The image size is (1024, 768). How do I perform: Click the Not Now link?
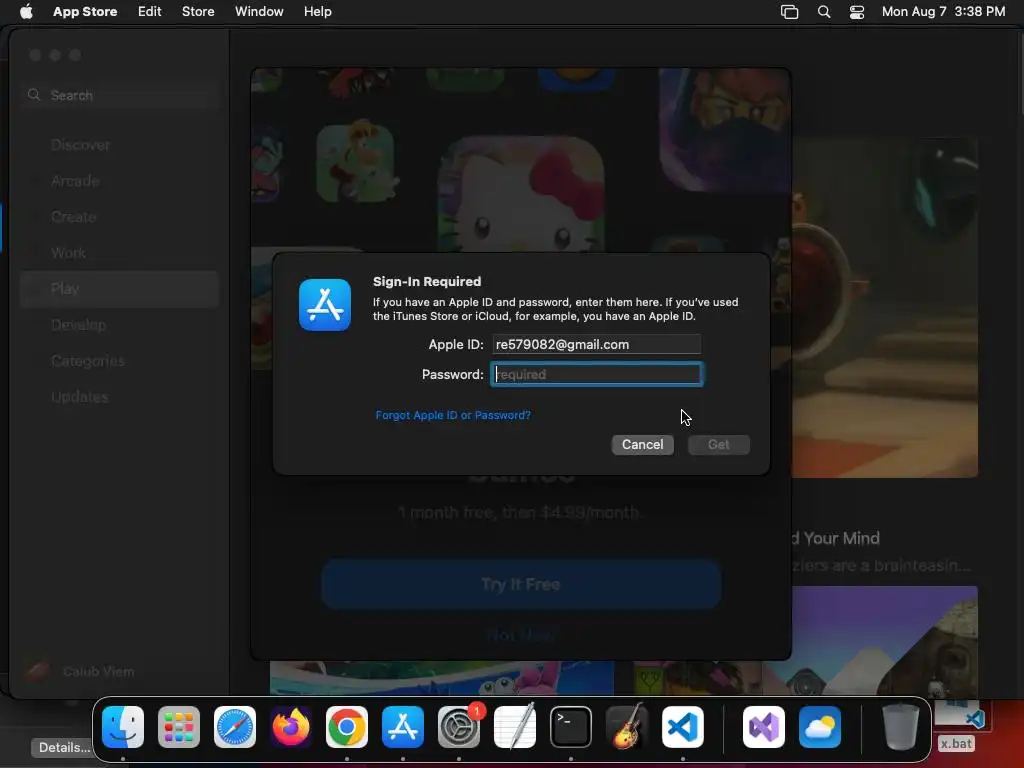click(521, 635)
